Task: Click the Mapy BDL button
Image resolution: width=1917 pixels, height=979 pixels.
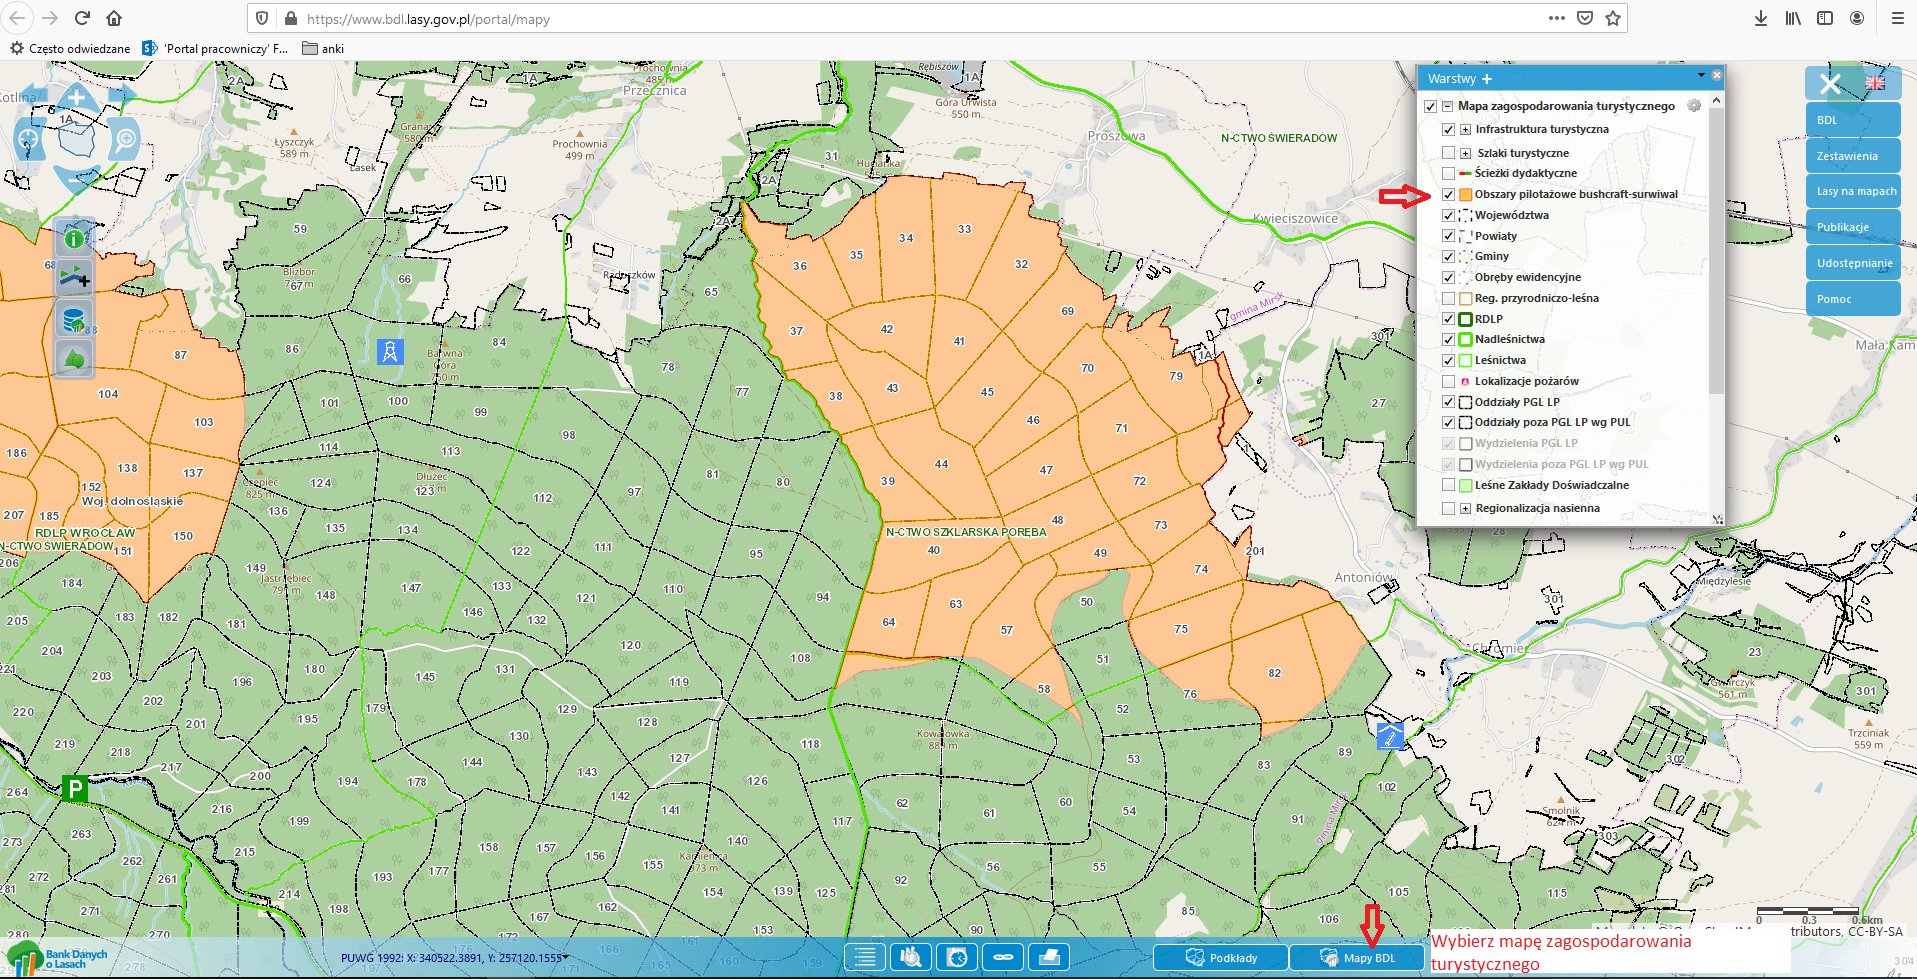Action: (x=1357, y=957)
